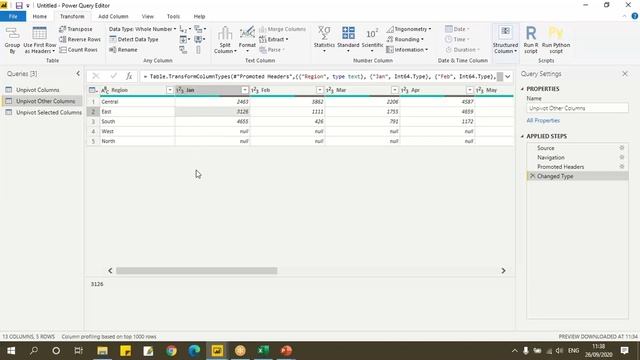Click the All Properties link
The width and height of the screenshot is (640, 360).
point(543,120)
